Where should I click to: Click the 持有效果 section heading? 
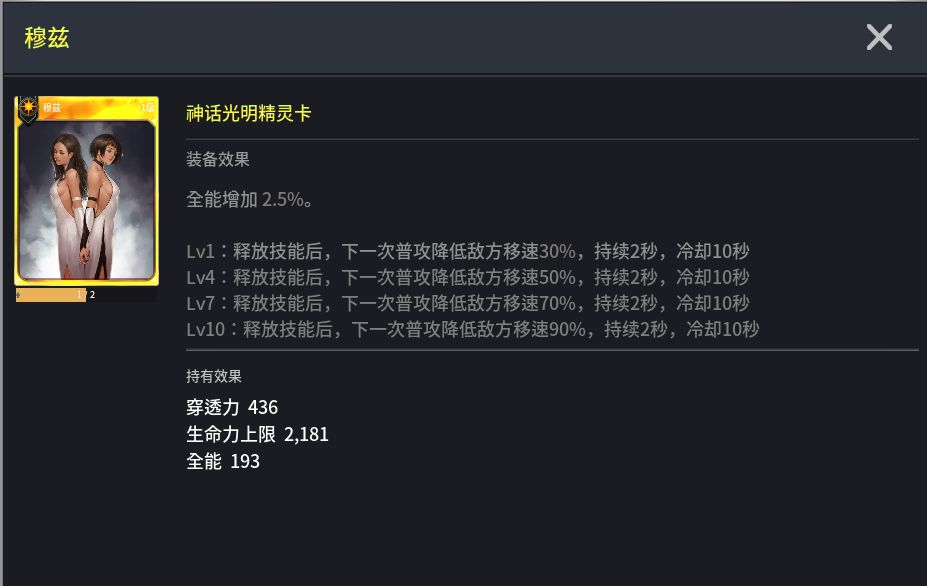(213, 376)
